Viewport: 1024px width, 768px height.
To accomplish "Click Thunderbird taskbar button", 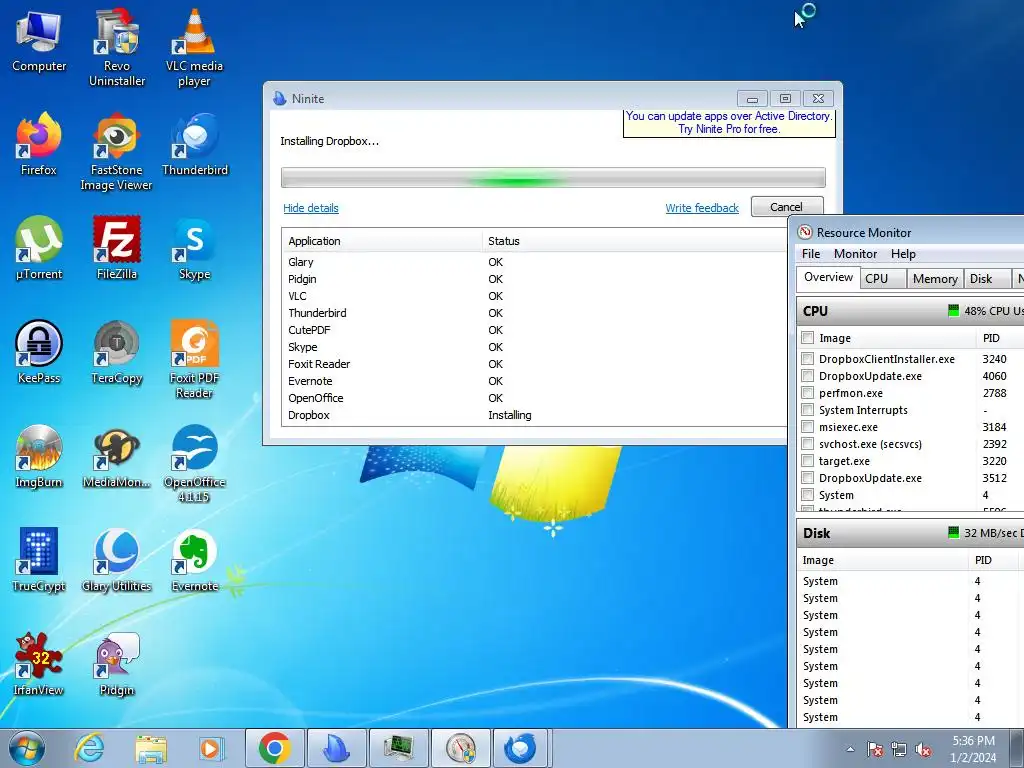I will pyautogui.click(x=522, y=748).
